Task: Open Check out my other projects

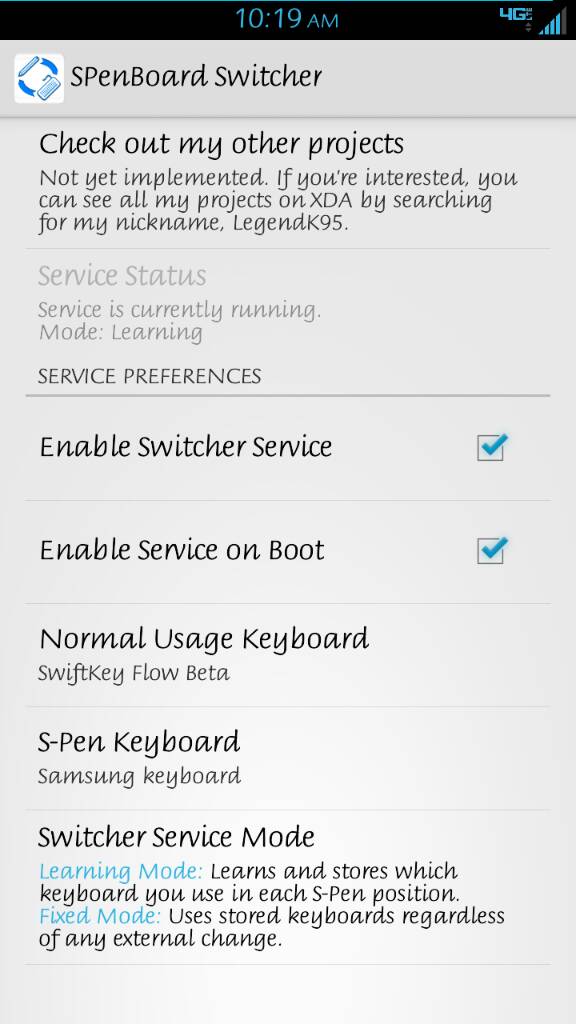Action: (288, 183)
